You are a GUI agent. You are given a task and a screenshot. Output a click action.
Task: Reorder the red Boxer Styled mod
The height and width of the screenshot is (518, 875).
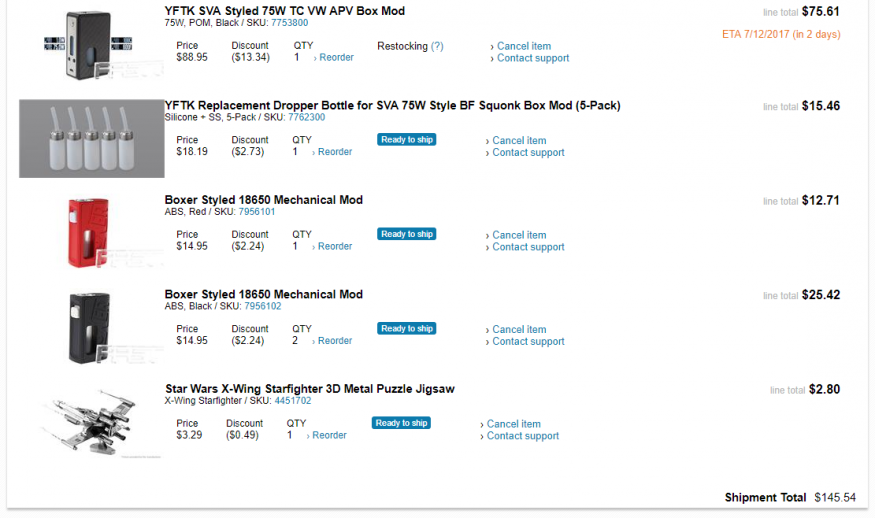(x=334, y=247)
